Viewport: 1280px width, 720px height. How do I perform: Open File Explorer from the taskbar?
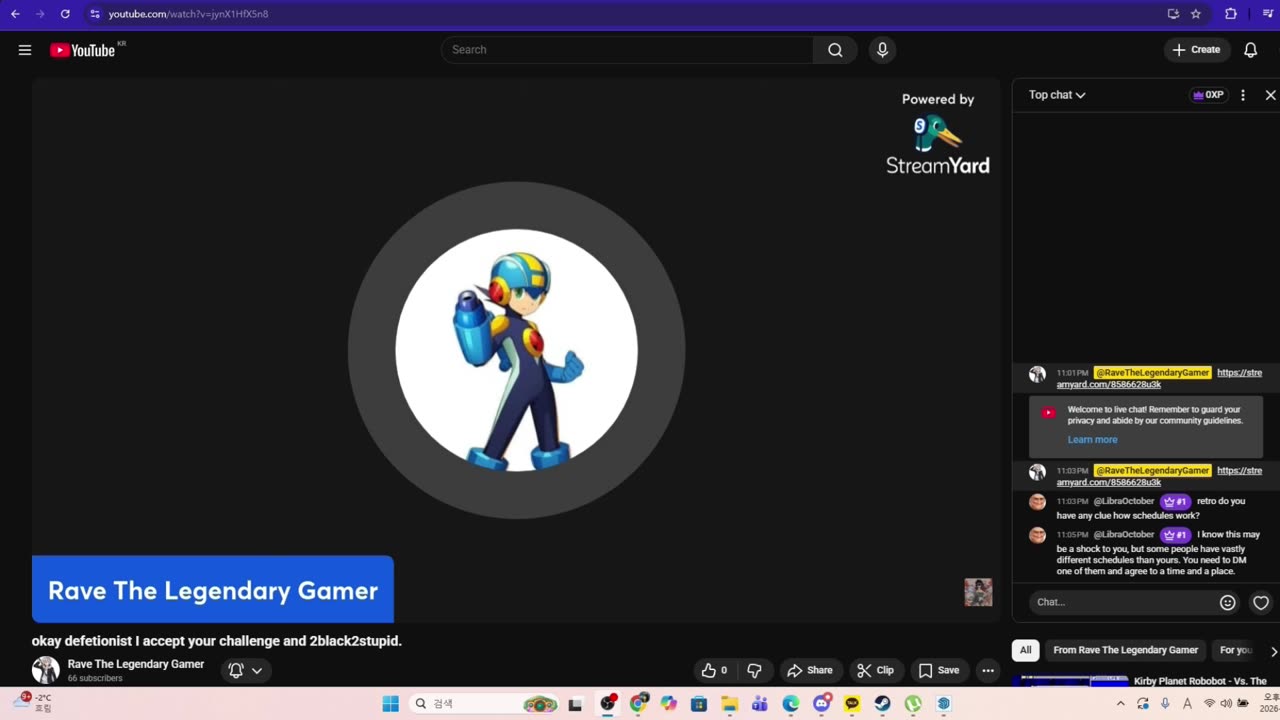coord(729,704)
